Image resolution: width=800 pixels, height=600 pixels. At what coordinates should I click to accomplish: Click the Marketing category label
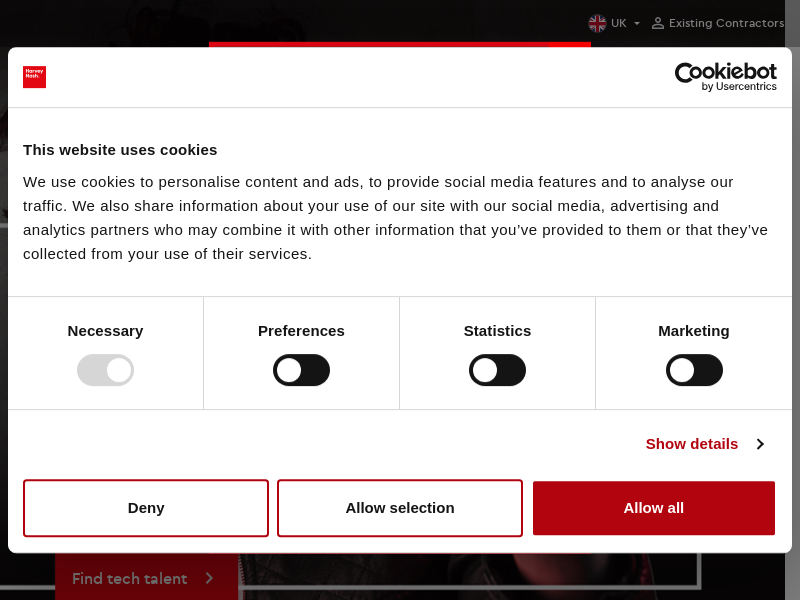point(694,331)
